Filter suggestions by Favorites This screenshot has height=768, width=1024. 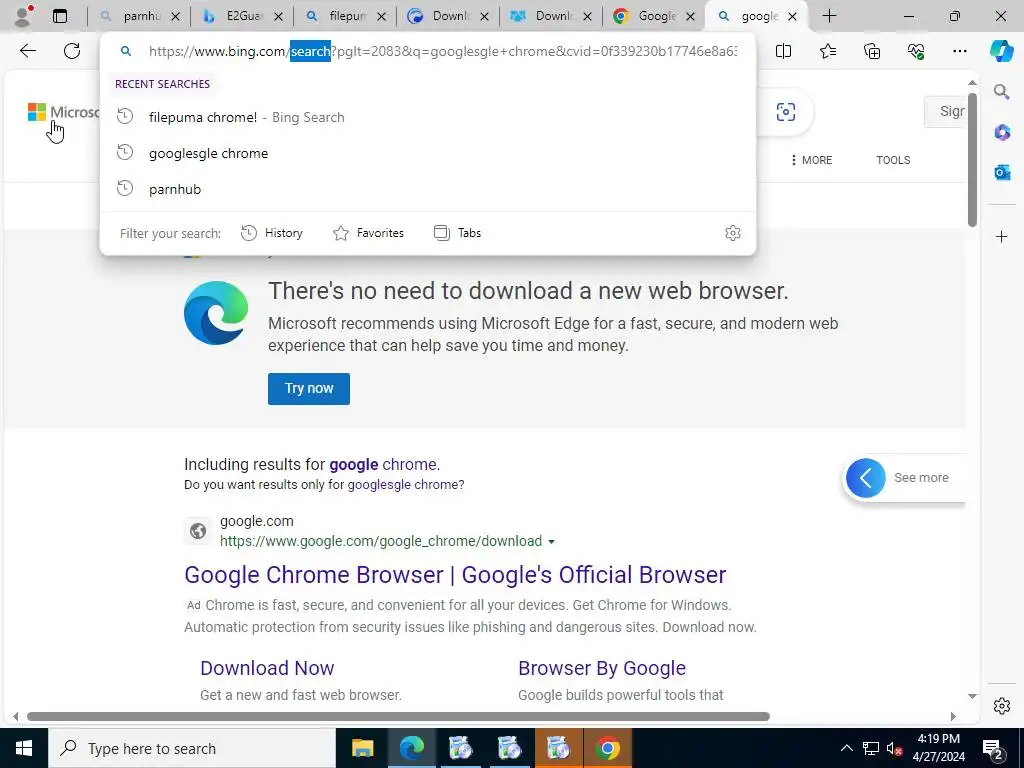[368, 233]
